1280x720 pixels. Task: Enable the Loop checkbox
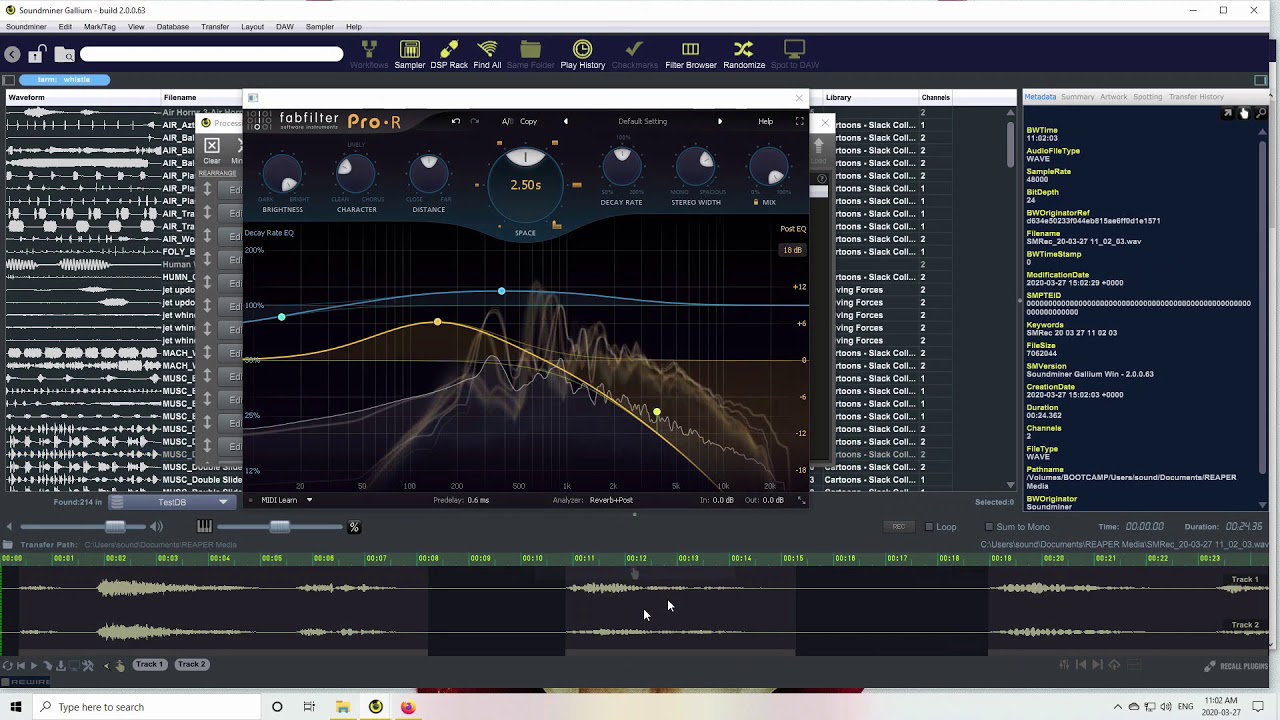tap(929, 527)
